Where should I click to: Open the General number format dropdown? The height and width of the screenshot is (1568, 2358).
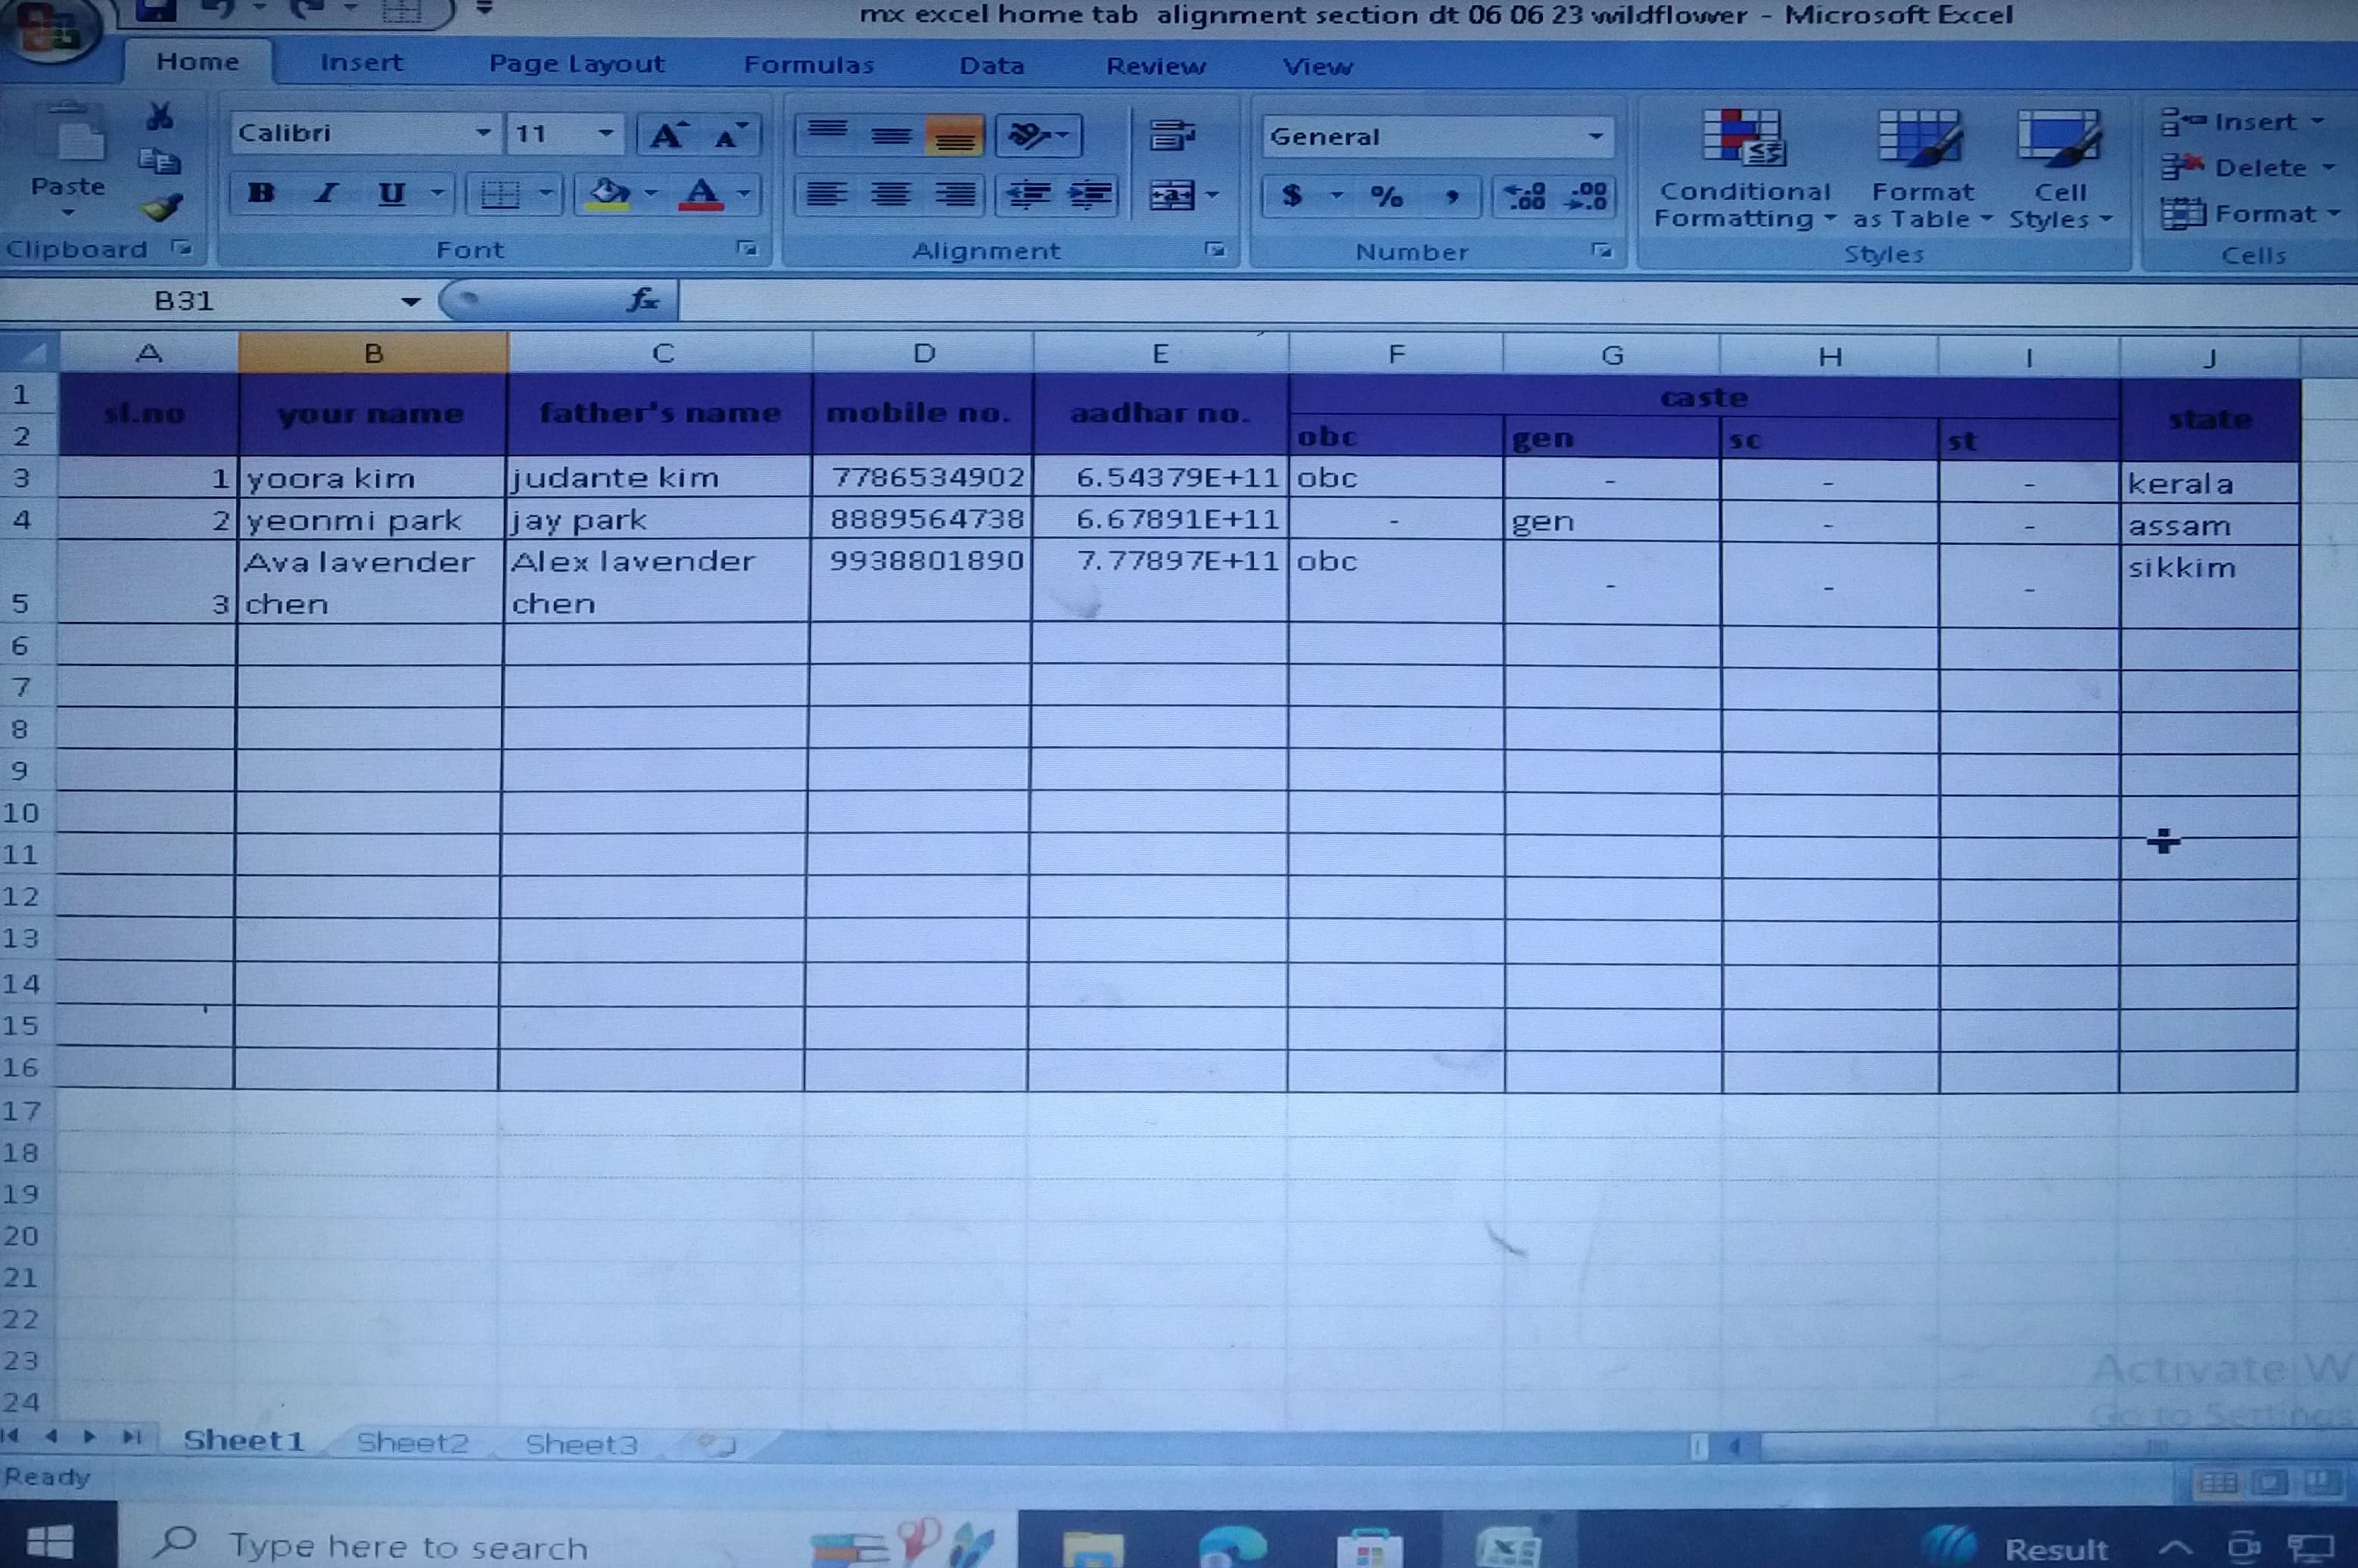[1596, 136]
